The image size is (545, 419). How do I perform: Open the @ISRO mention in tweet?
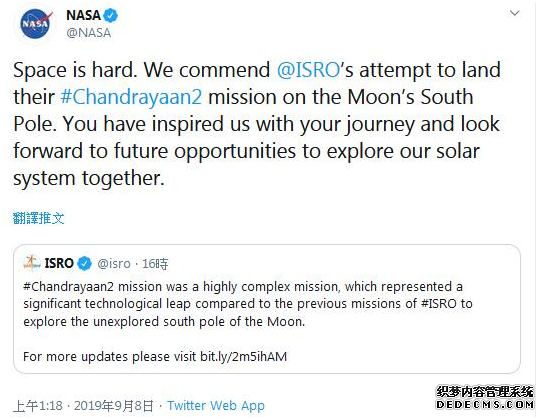(309, 70)
